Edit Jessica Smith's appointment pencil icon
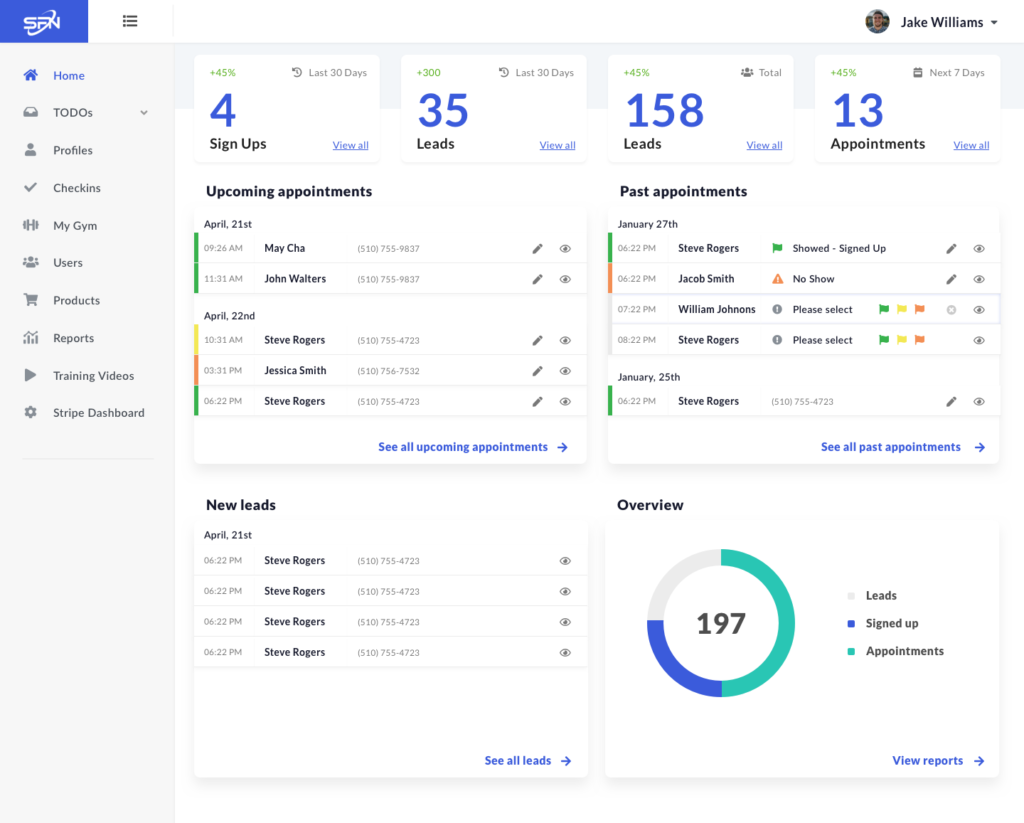 click(x=537, y=371)
